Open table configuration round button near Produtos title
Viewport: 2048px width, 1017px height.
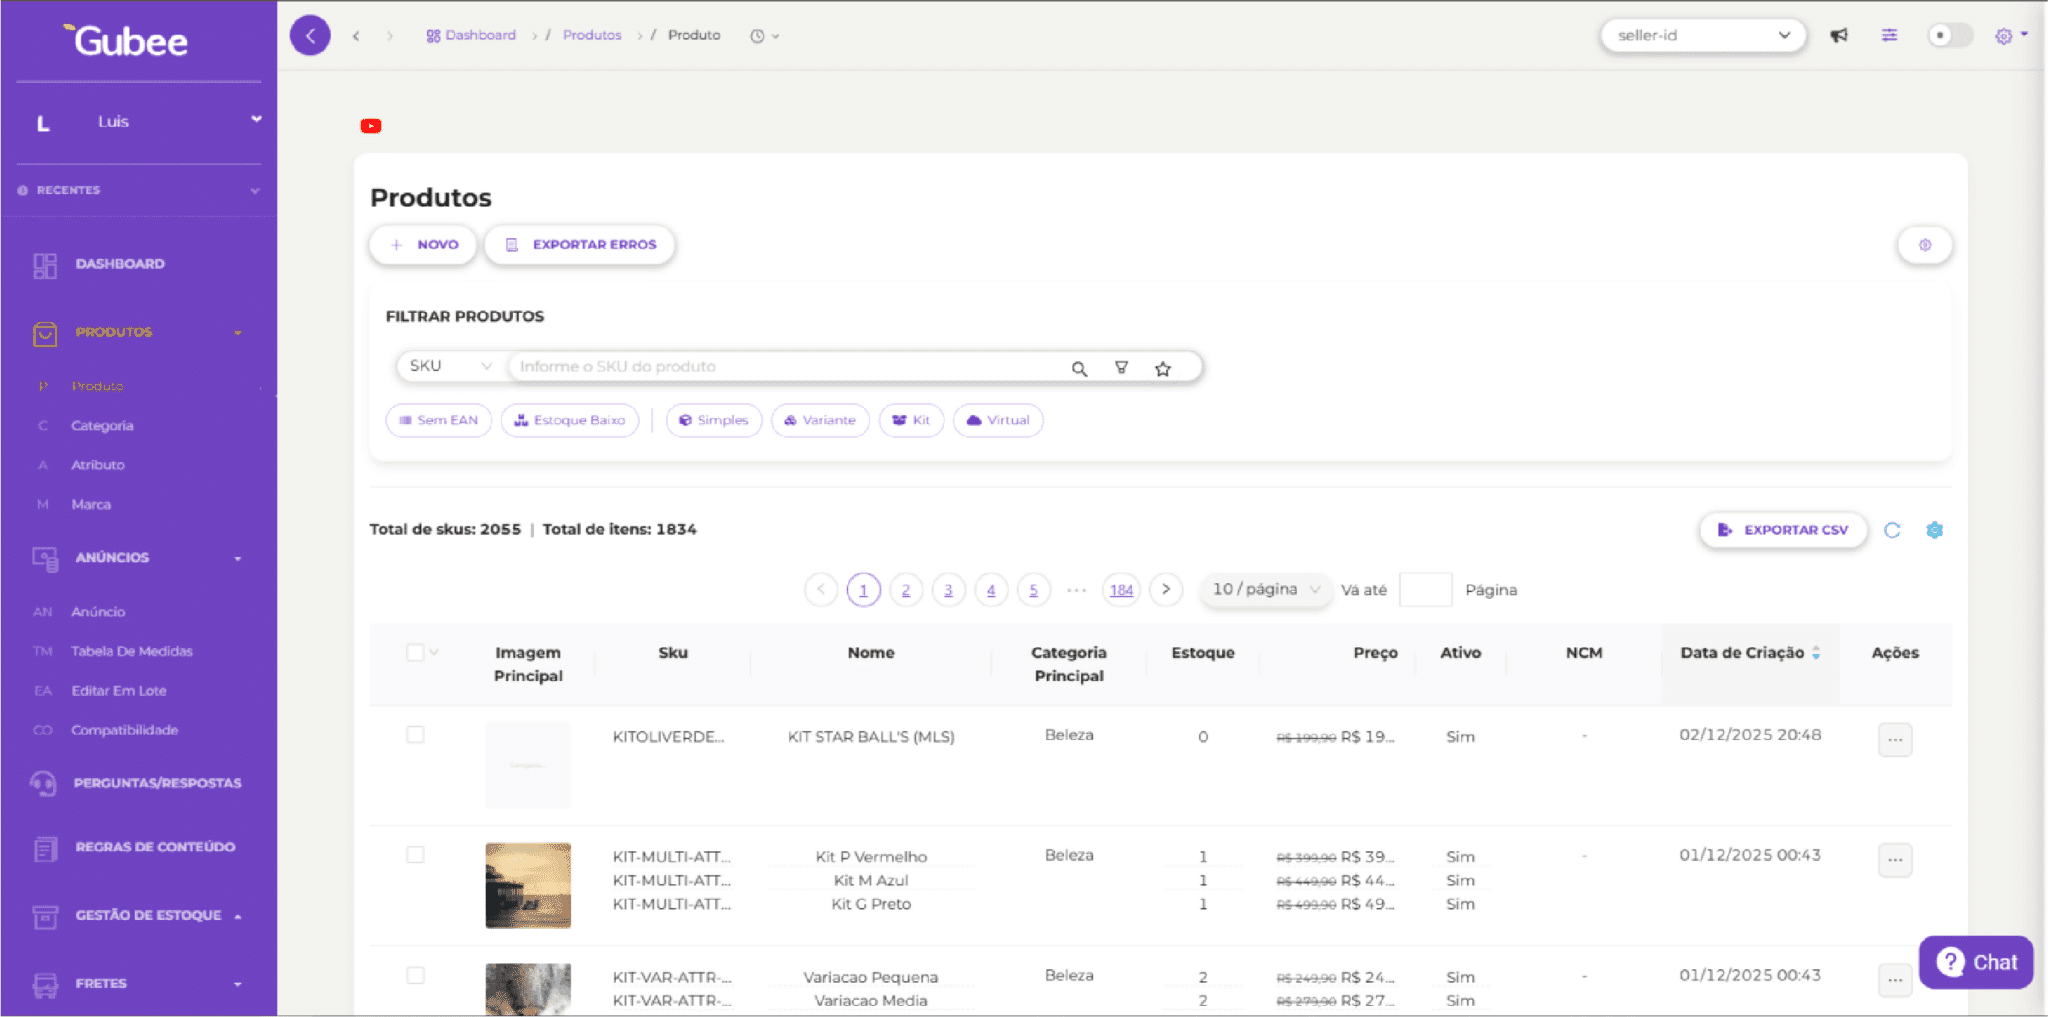tap(1925, 245)
